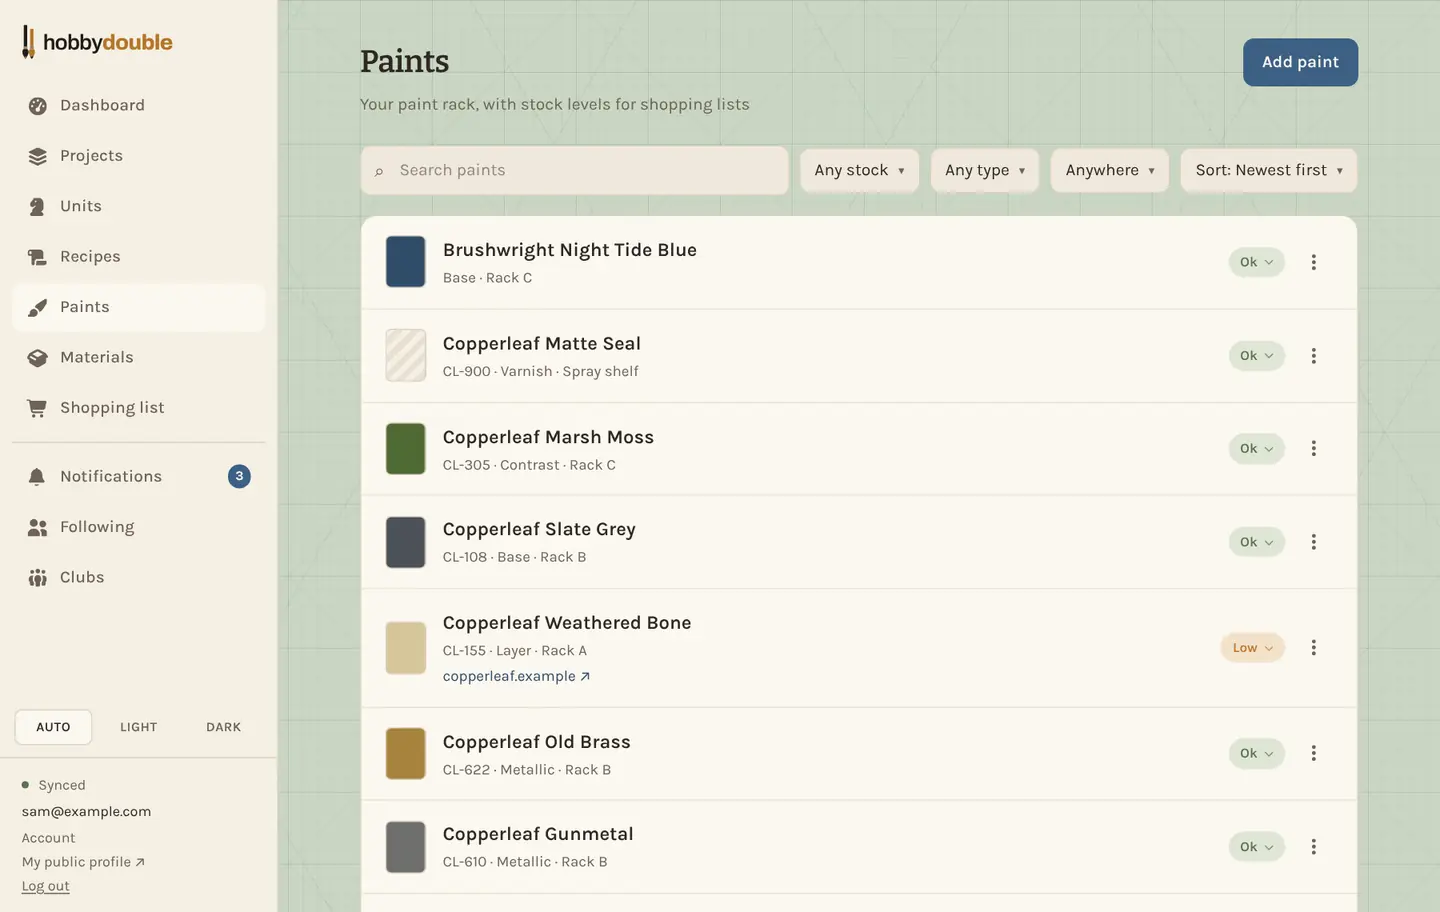This screenshot has height=912, width=1440.
Task: Click the Search paints field
Action: (575, 170)
